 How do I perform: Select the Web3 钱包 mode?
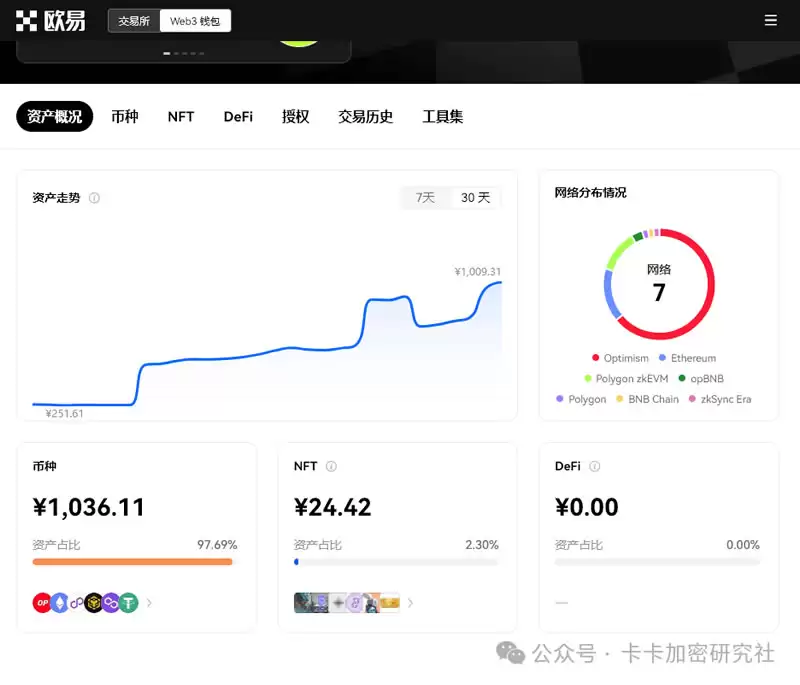tap(196, 20)
